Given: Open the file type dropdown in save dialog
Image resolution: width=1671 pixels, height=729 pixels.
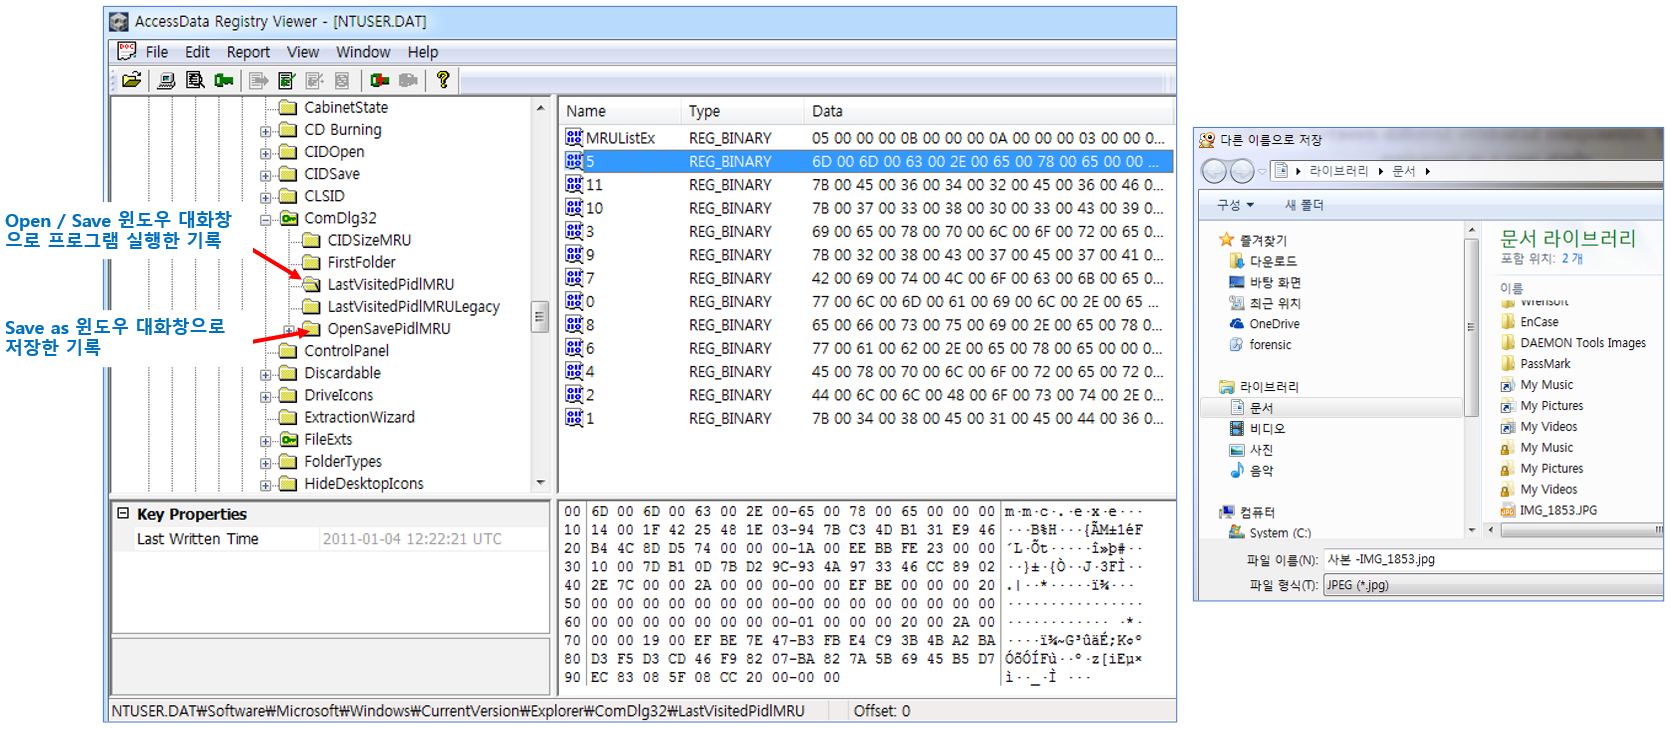Looking at the screenshot, I should [x=1492, y=585].
